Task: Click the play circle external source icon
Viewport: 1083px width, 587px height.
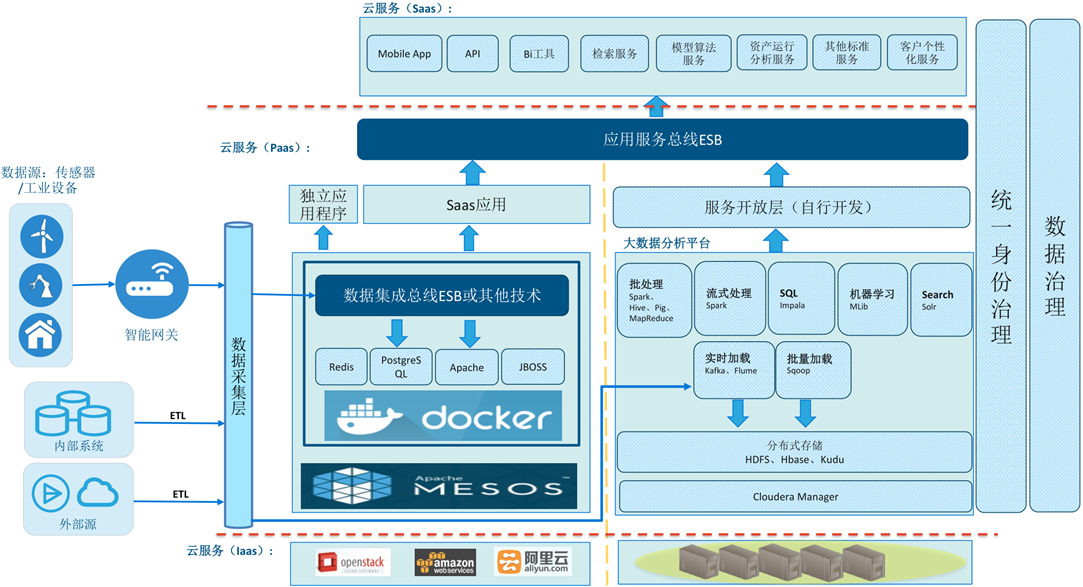Action: [x=50, y=493]
